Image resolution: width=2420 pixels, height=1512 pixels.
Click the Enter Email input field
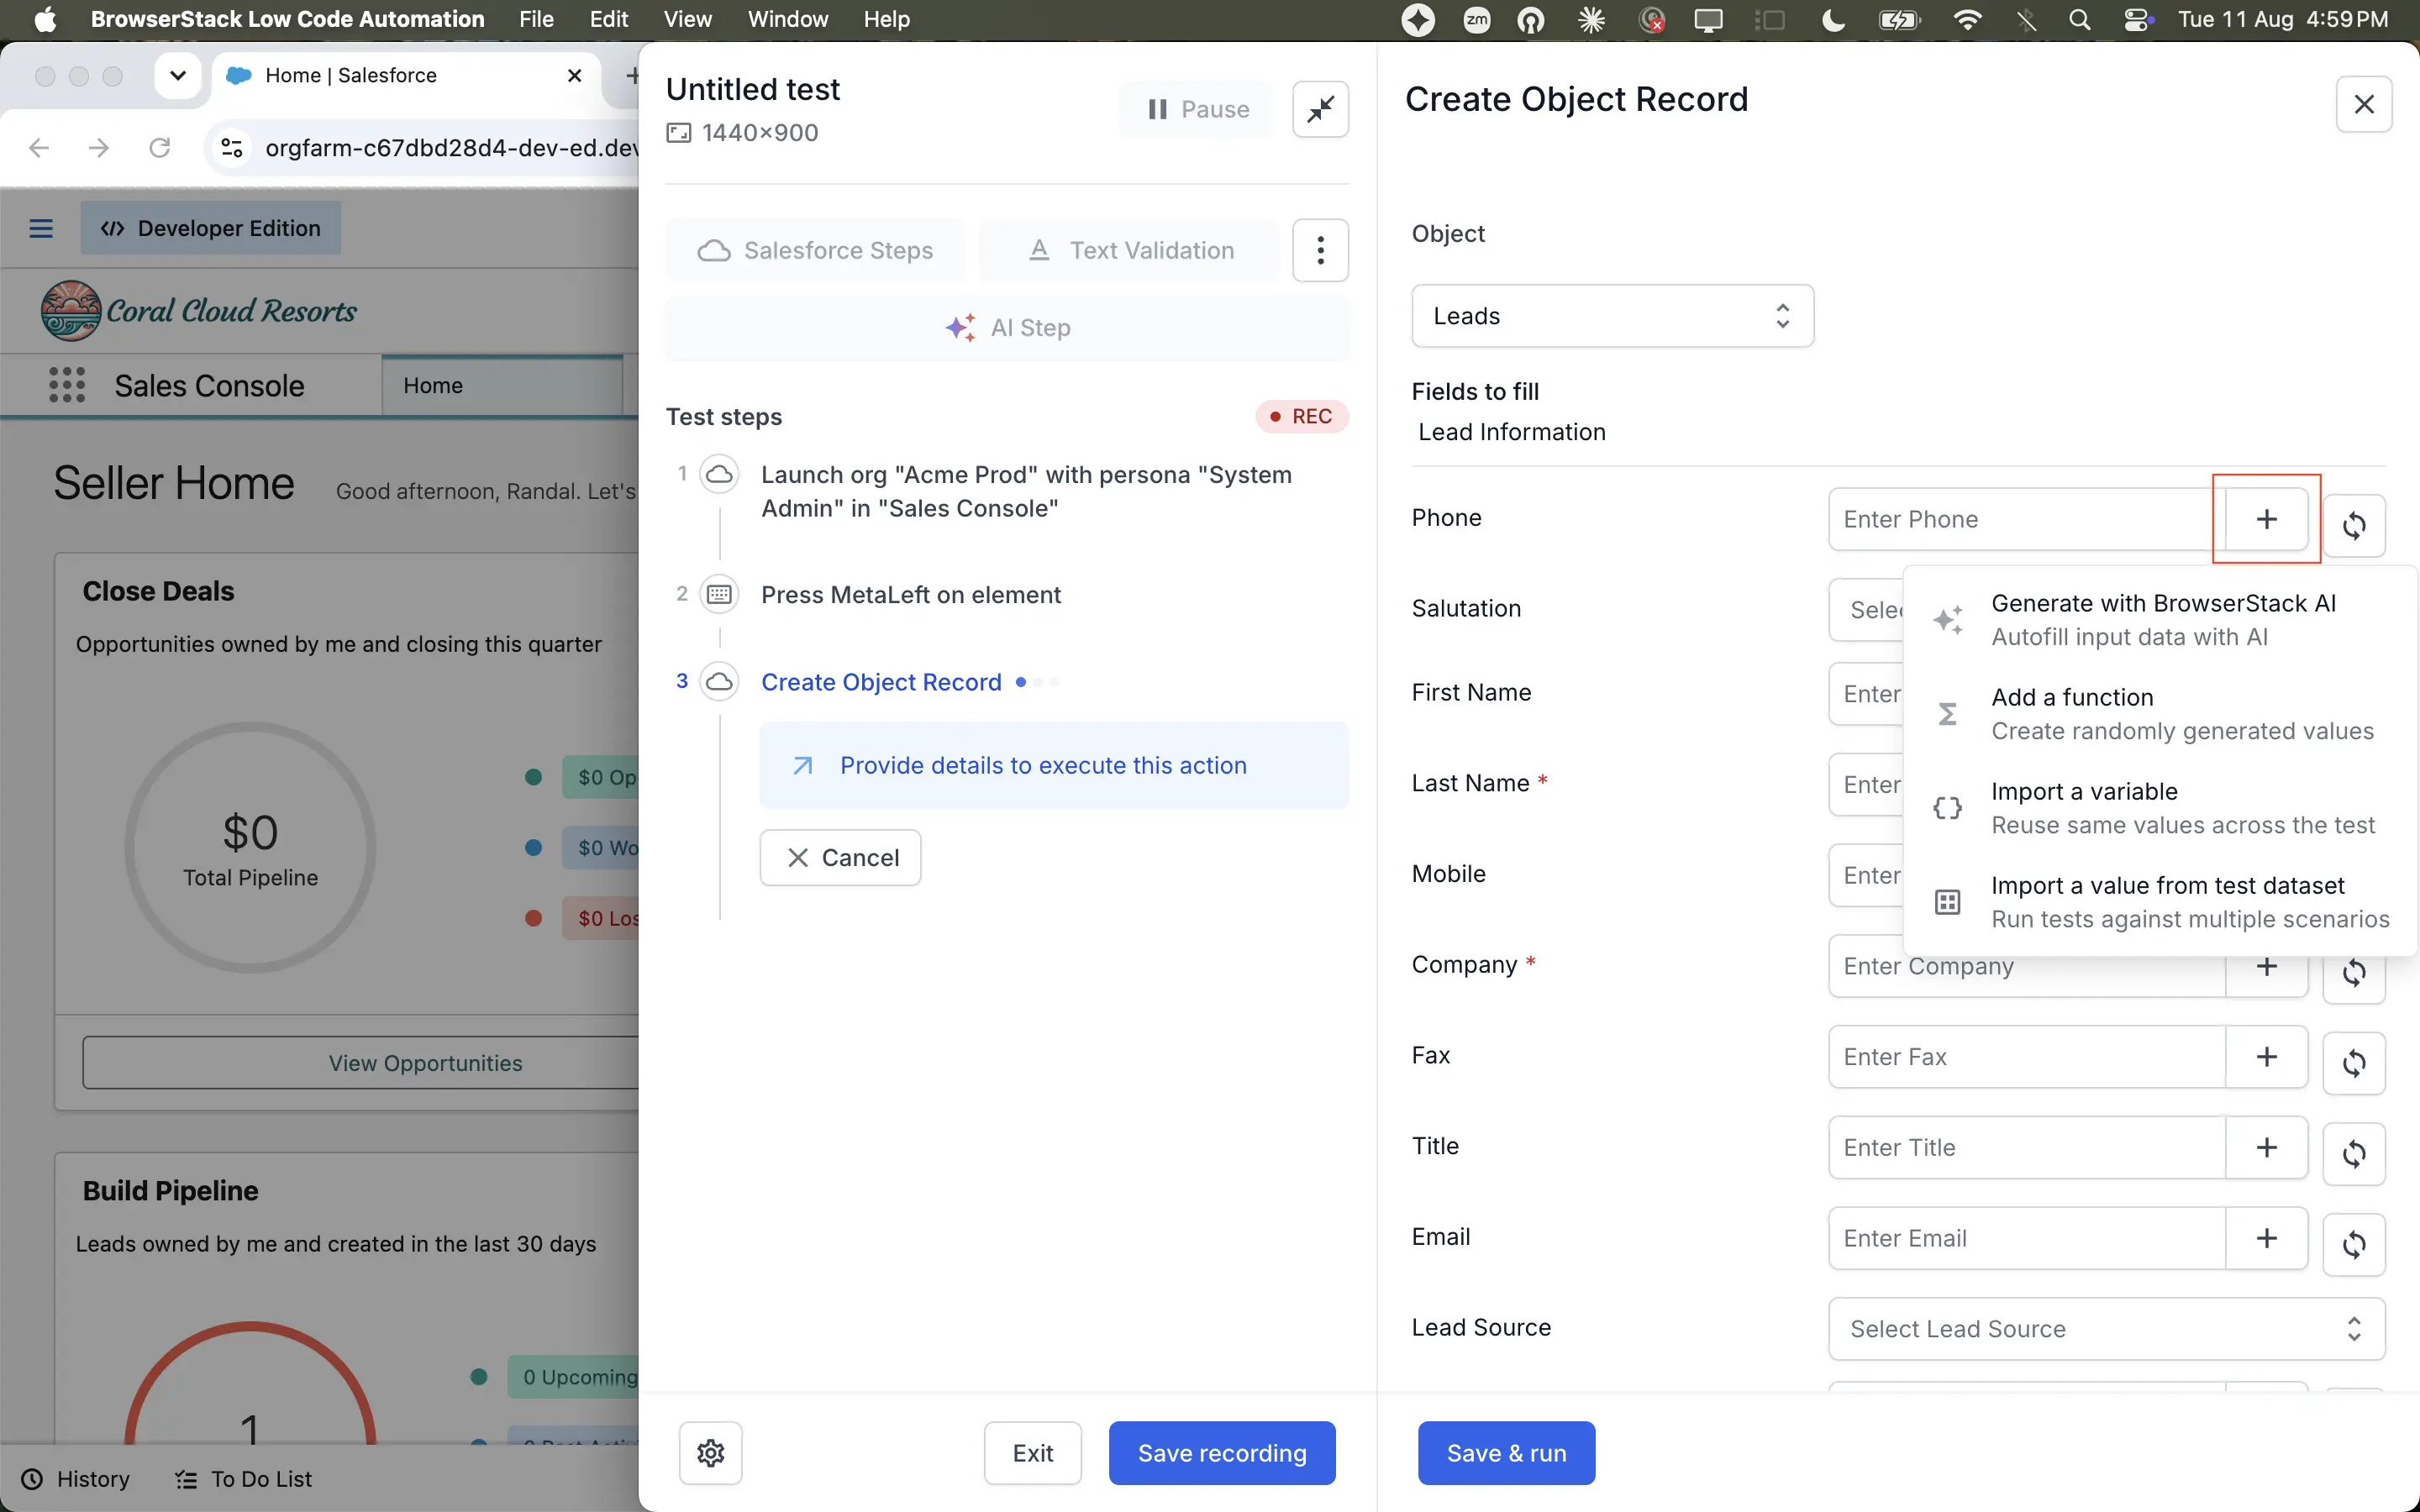coord(2026,1238)
